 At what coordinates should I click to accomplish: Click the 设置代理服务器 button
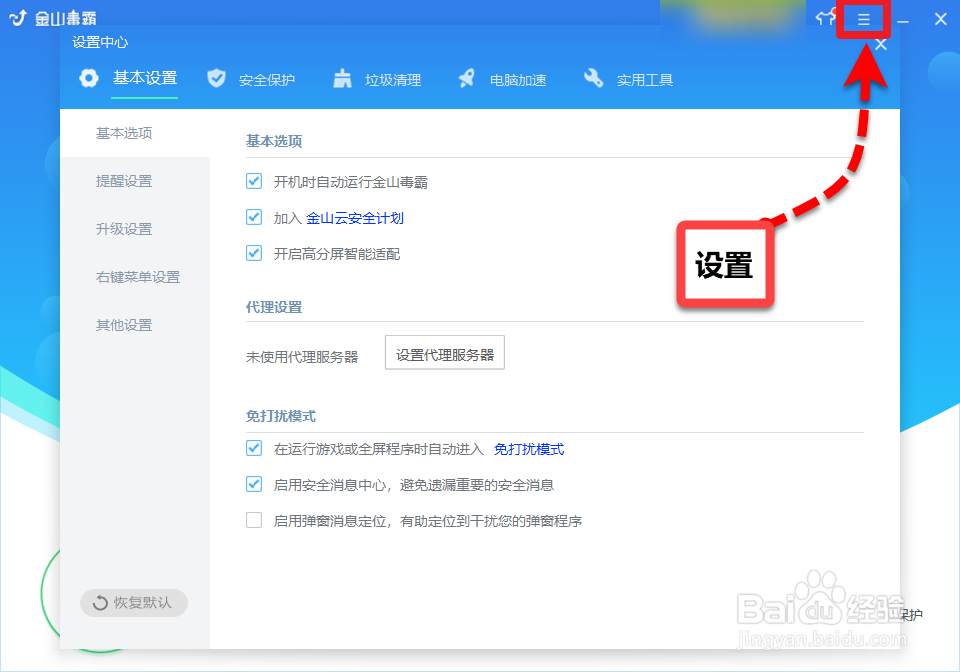point(444,353)
